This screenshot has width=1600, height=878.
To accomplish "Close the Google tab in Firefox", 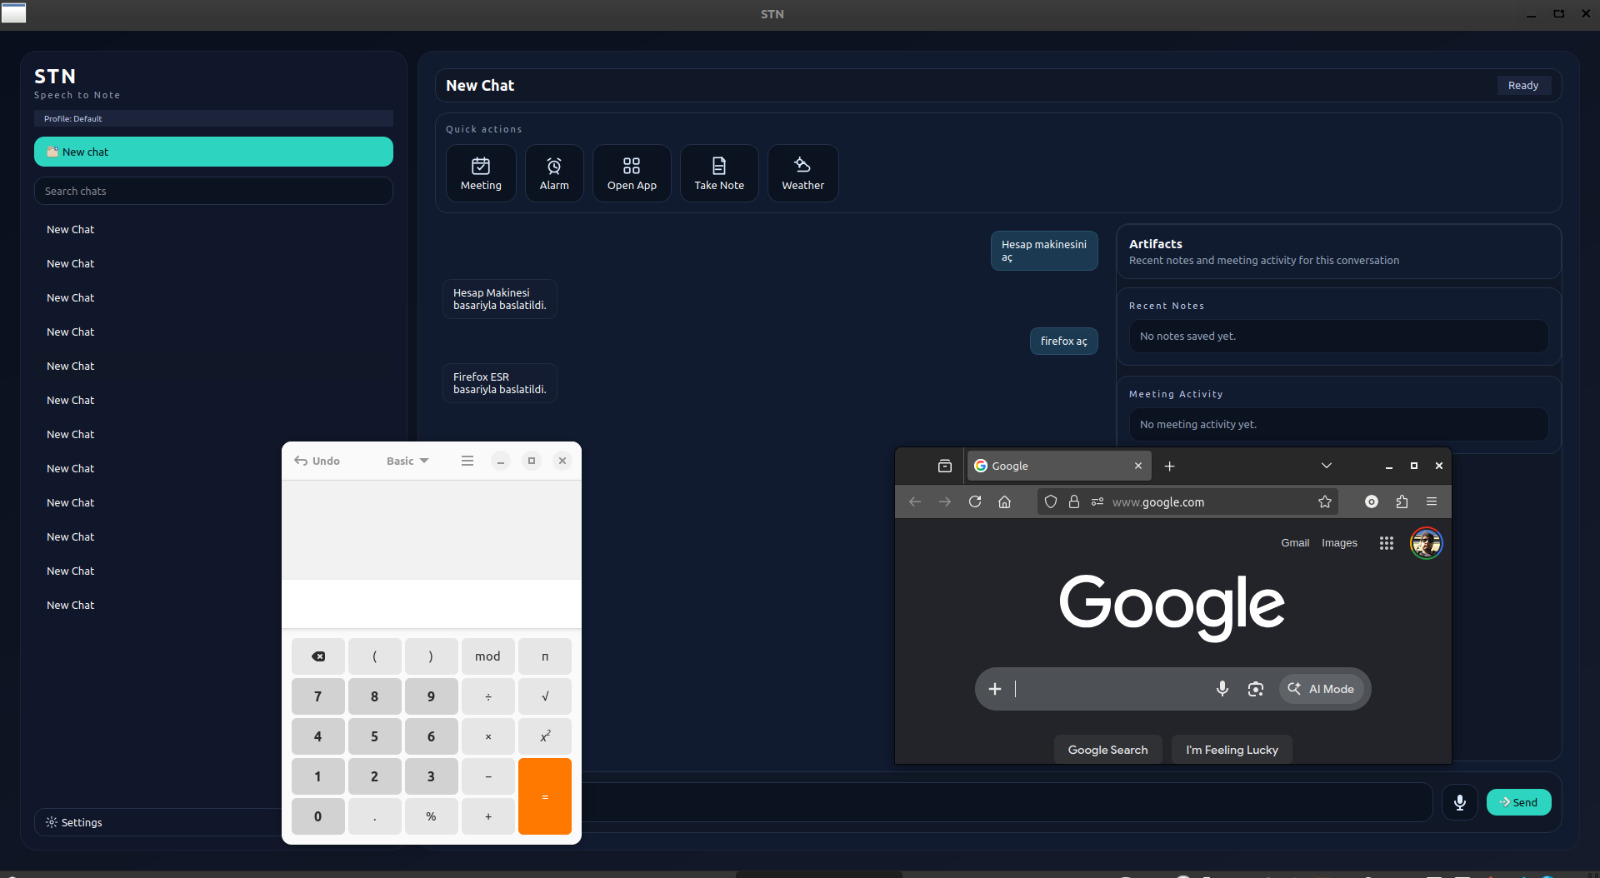I will (1138, 466).
